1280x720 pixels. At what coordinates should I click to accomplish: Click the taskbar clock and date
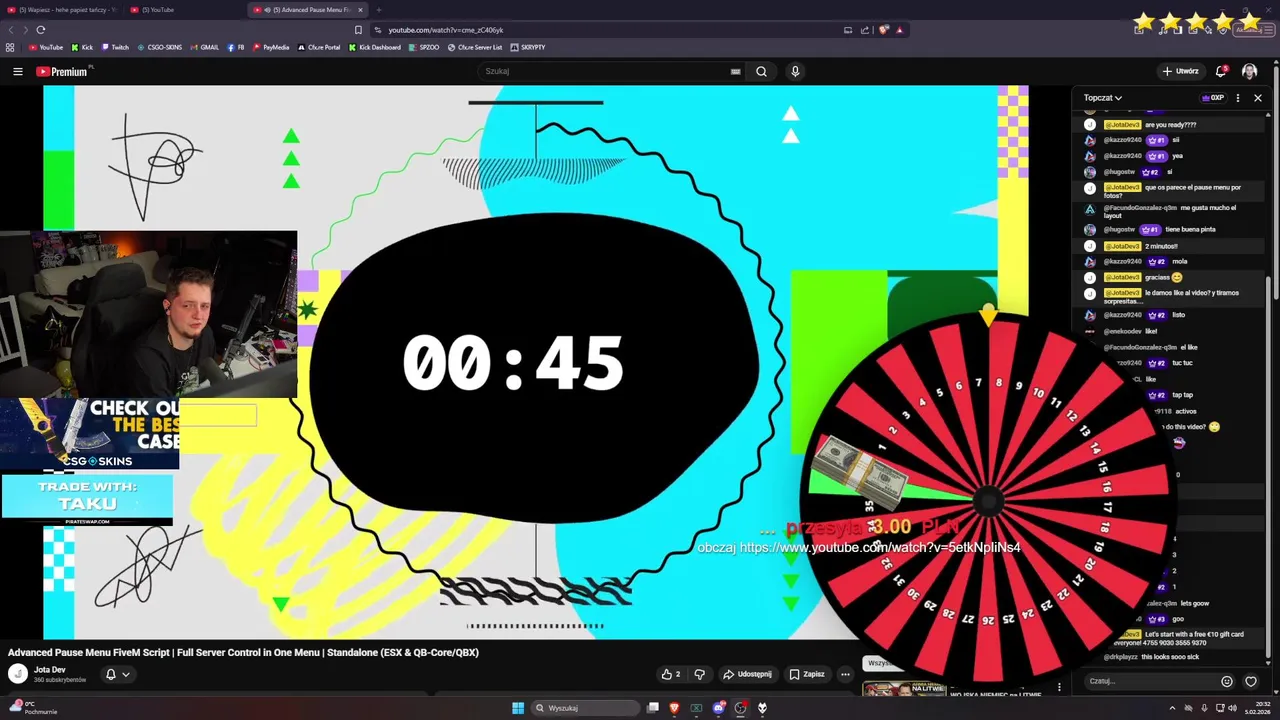click(x=1256, y=708)
